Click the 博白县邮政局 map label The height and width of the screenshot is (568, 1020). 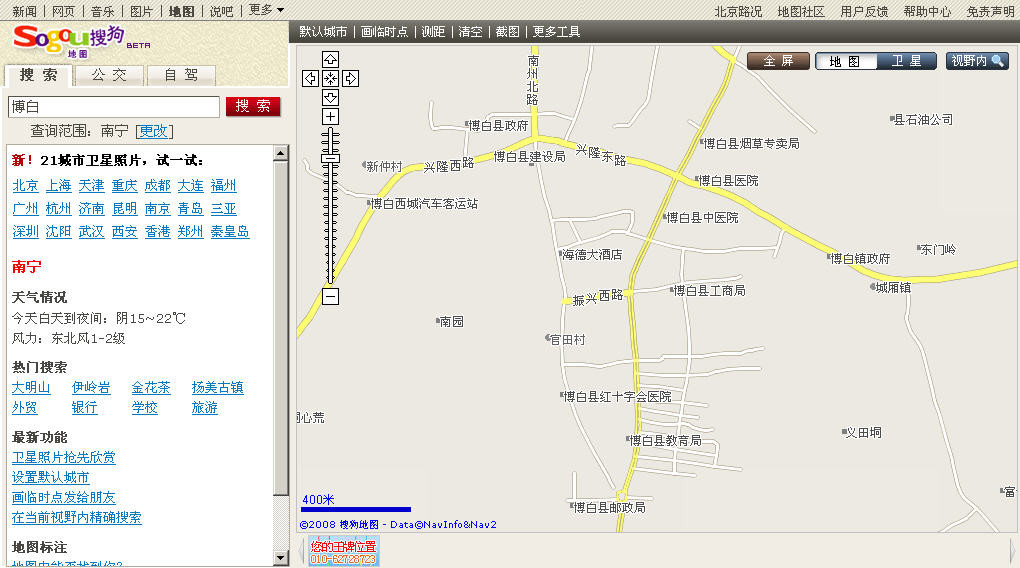click(x=608, y=507)
